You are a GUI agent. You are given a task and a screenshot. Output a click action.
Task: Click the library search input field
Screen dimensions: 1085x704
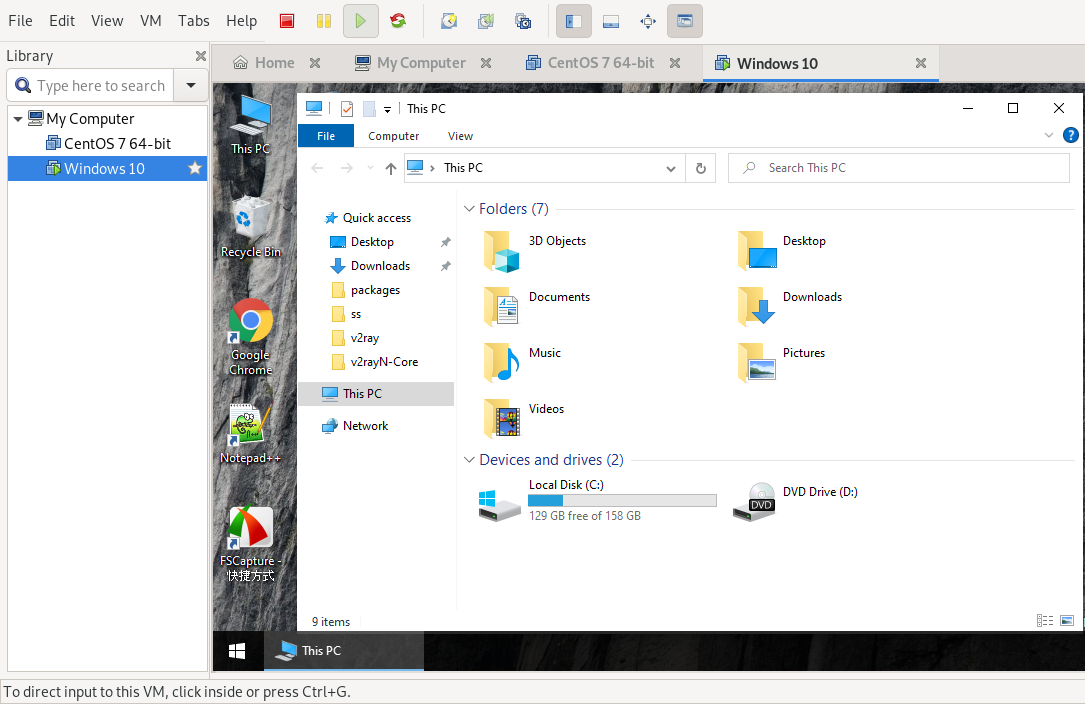tap(91, 85)
